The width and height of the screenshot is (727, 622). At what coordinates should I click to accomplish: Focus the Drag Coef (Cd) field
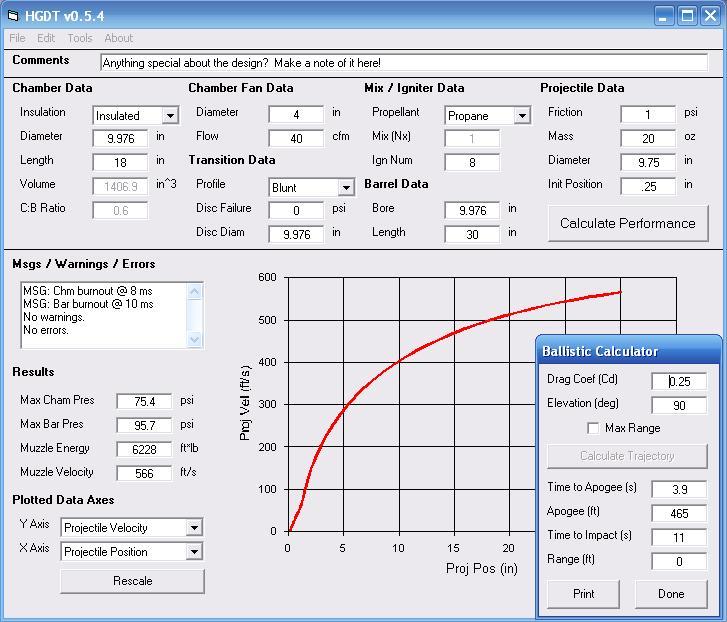coord(679,381)
